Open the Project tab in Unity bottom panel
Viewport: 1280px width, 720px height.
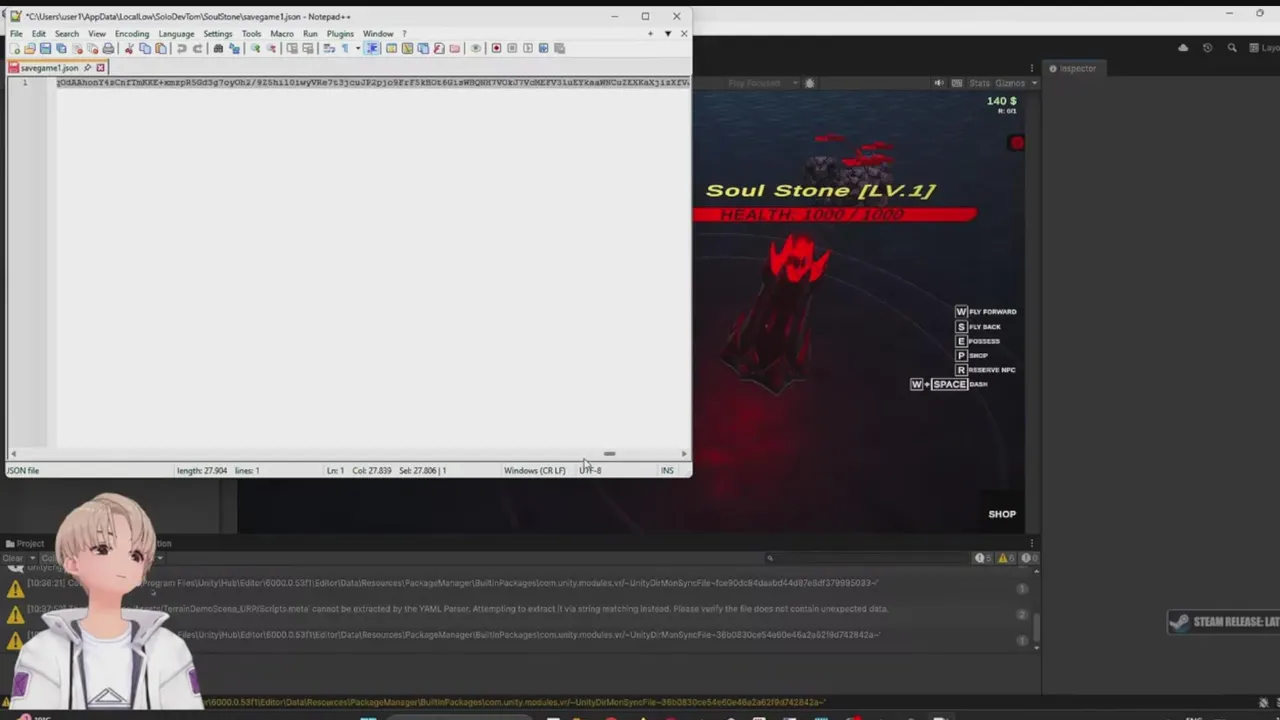click(x=24, y=543)
